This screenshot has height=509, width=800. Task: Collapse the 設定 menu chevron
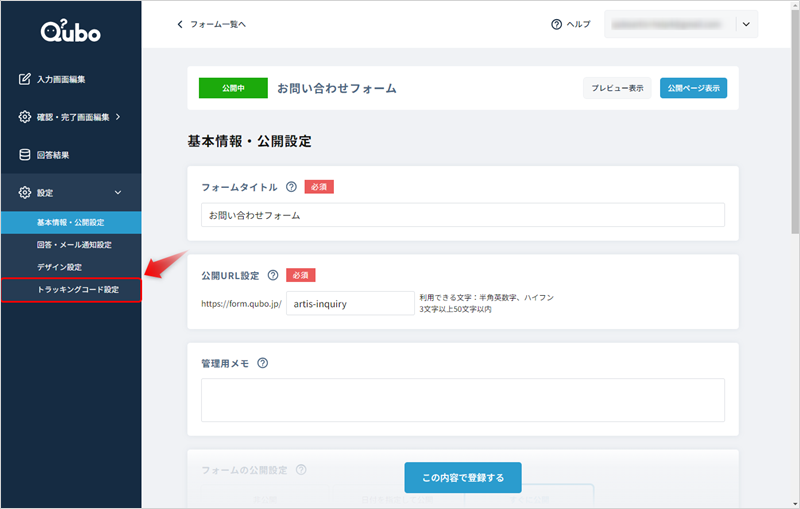click(x=118, y=193)
